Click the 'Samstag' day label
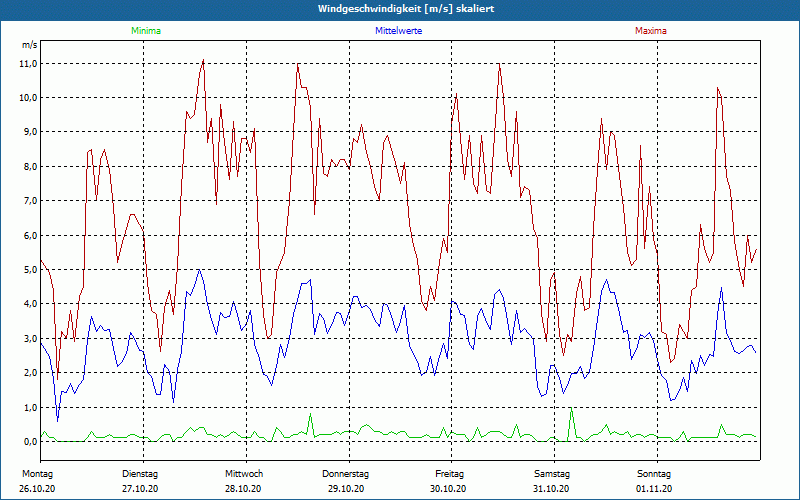This screenshot has width=800, height=500. click(552, 474)
